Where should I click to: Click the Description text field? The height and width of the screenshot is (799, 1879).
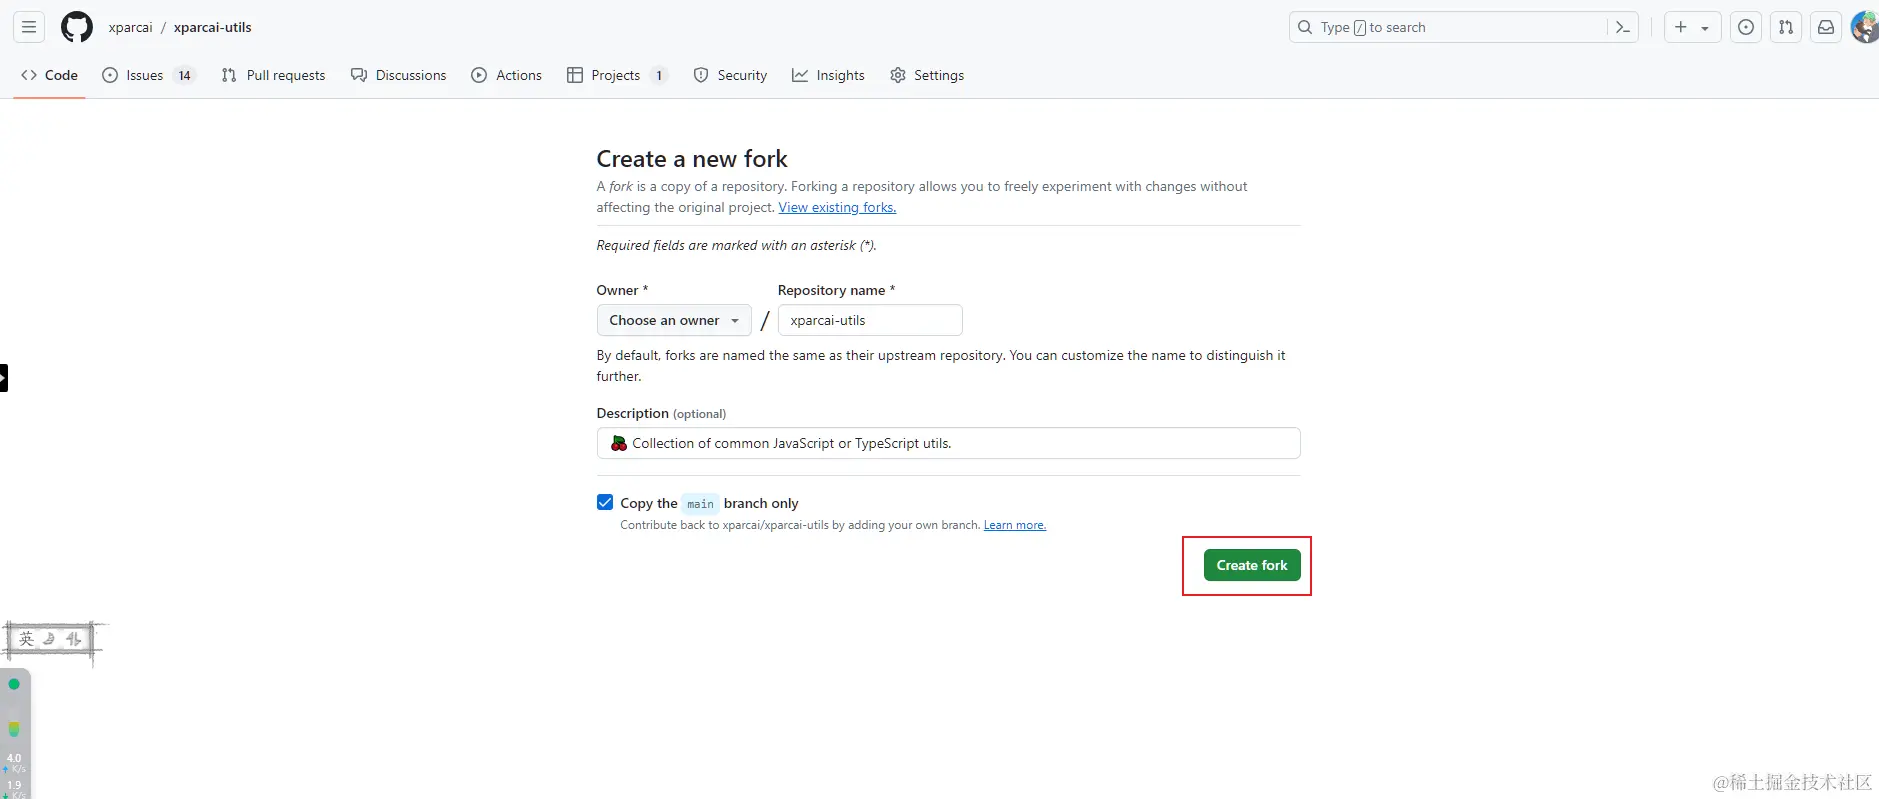pyautogui.click(x=948, y=443)
